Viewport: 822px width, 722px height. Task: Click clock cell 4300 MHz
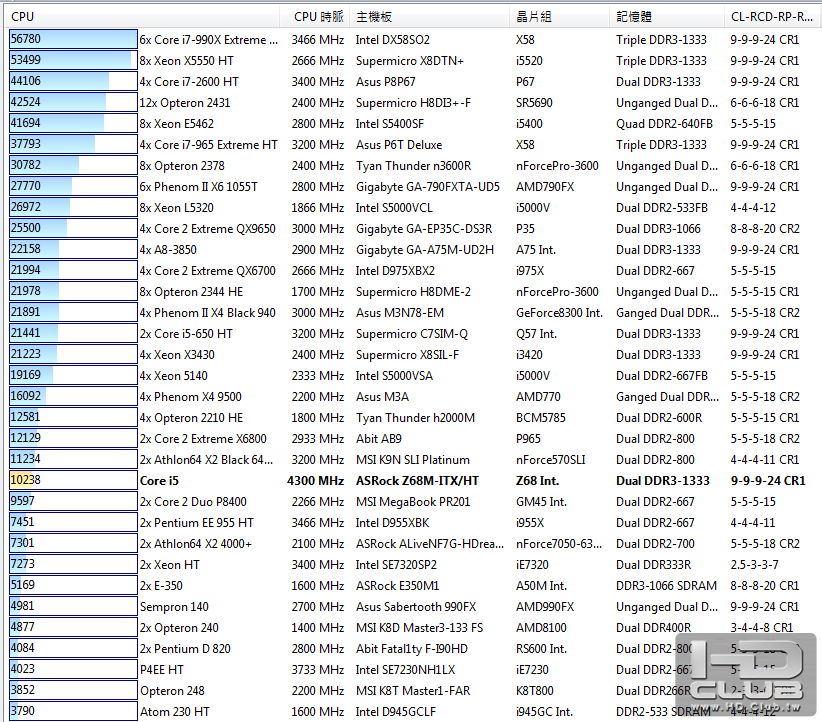(x=316, y=481)
